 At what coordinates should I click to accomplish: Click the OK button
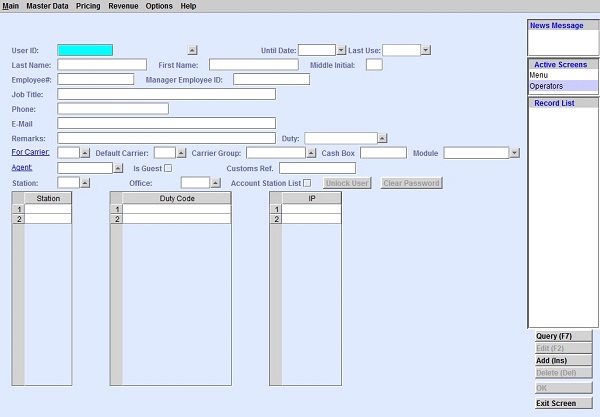[x=564, y=388]
